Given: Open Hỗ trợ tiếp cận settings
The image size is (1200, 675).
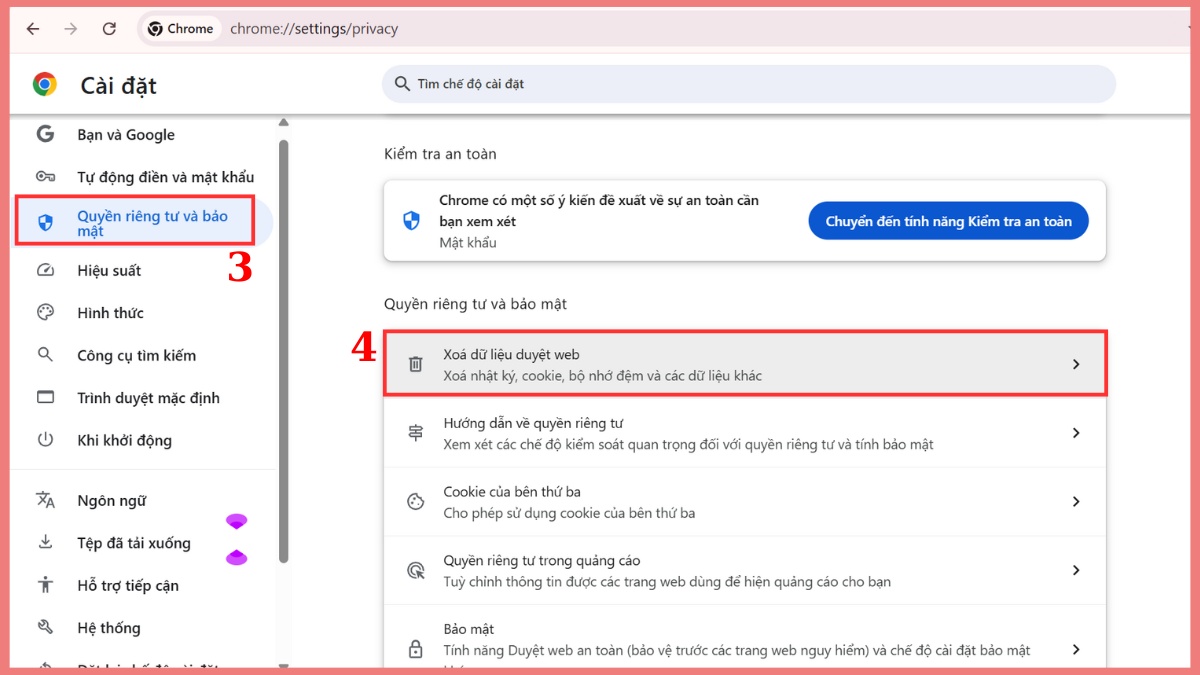Looking at the screenshot, I should 128,586.
